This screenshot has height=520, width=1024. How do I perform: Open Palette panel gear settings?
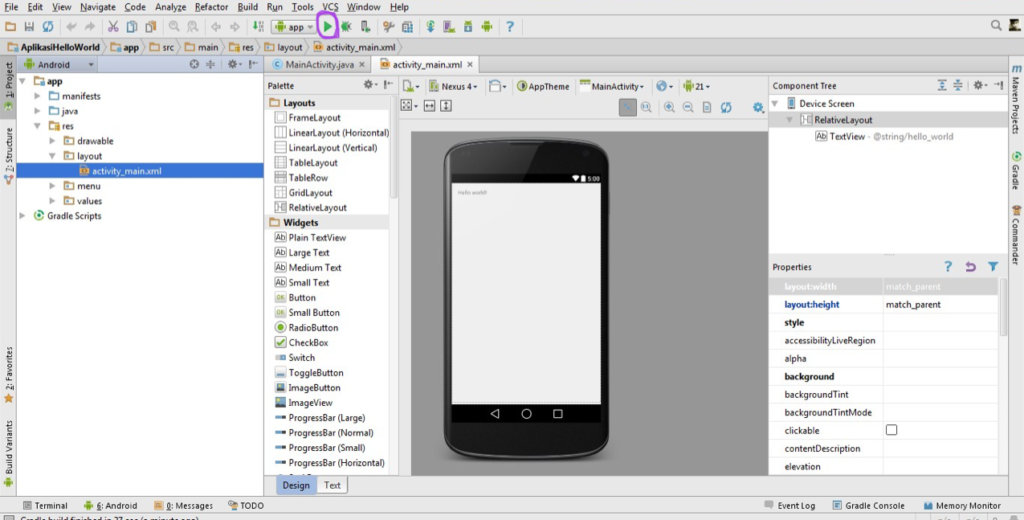click(370, 85)
